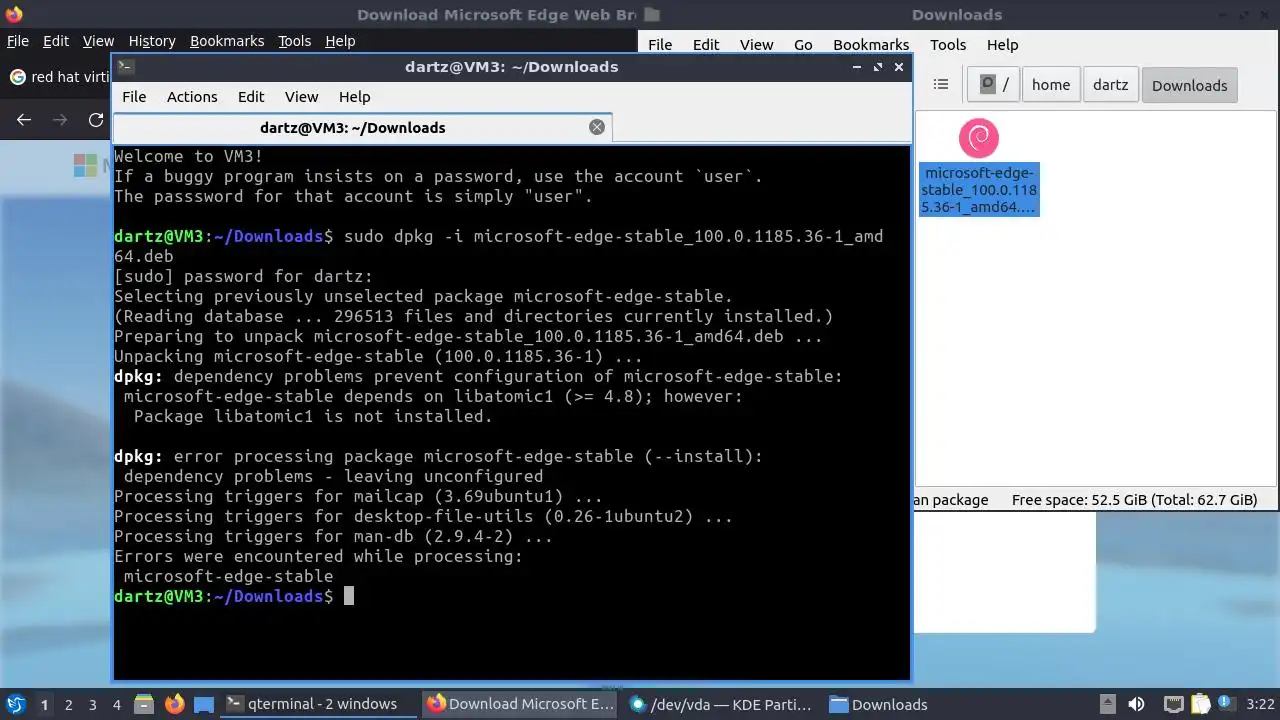This screenshot has height=720, width=1280.
Task: Reload the Firefox page
Action: 96,120
